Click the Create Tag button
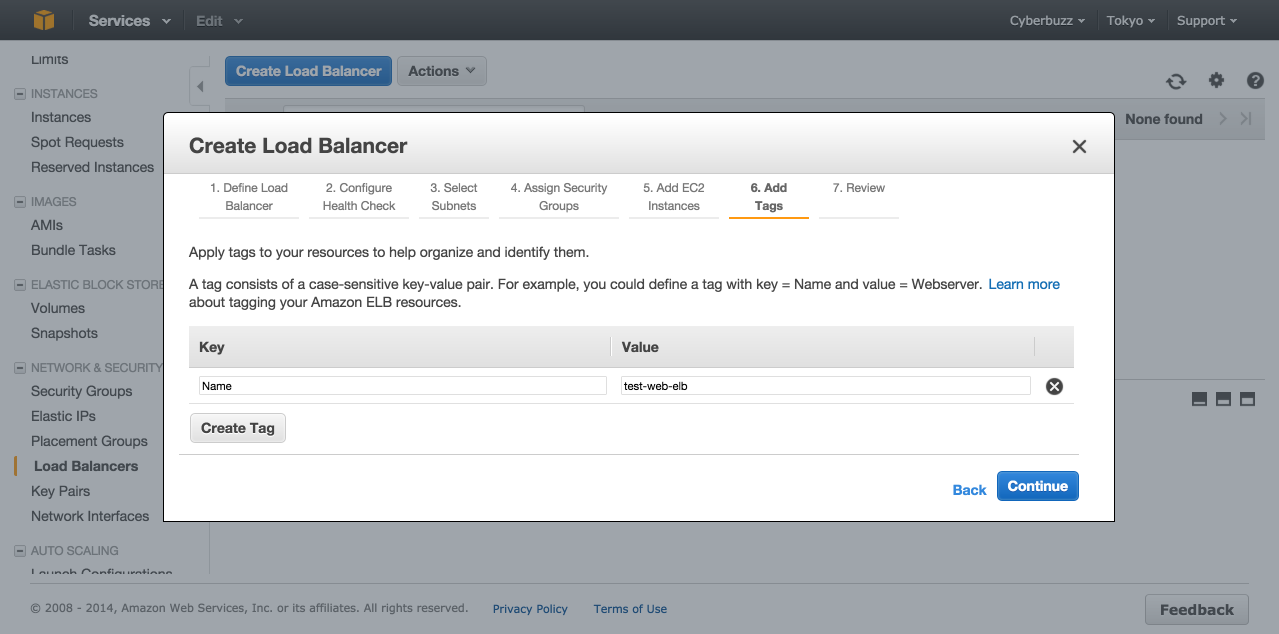 click(x=238, y=428)
